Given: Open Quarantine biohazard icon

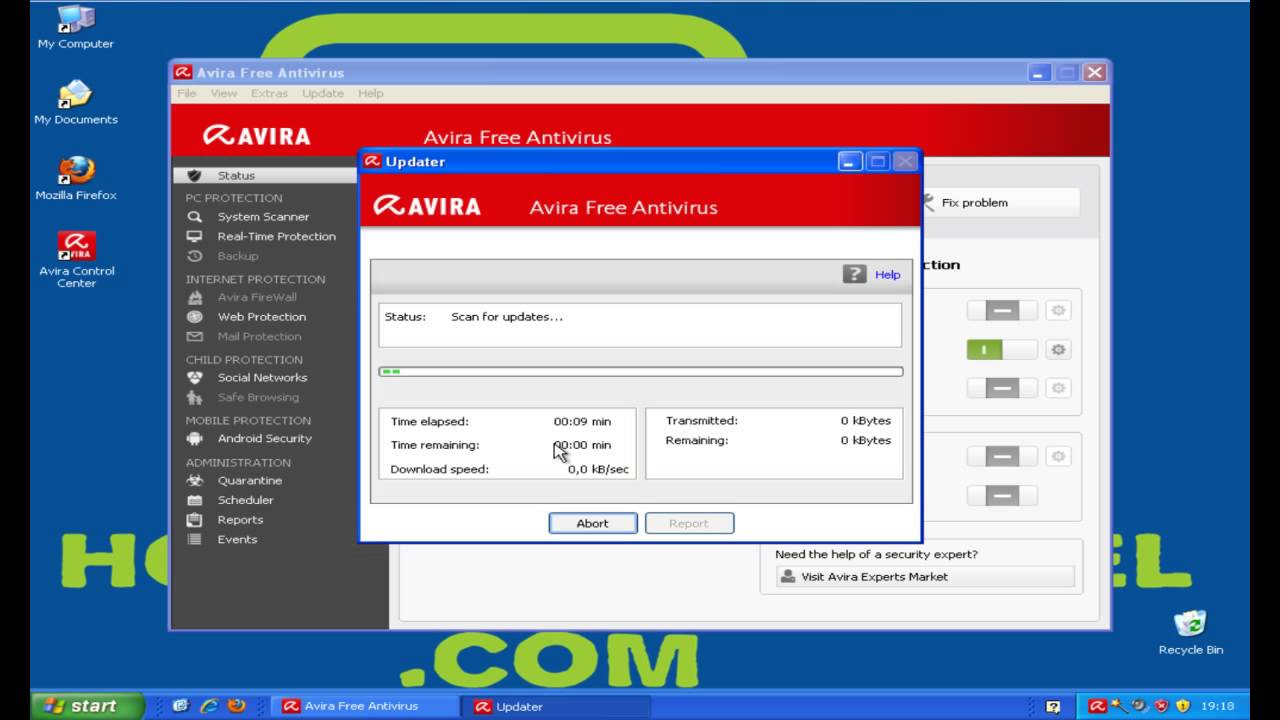Looking at the screenshot, I should 195,480.
